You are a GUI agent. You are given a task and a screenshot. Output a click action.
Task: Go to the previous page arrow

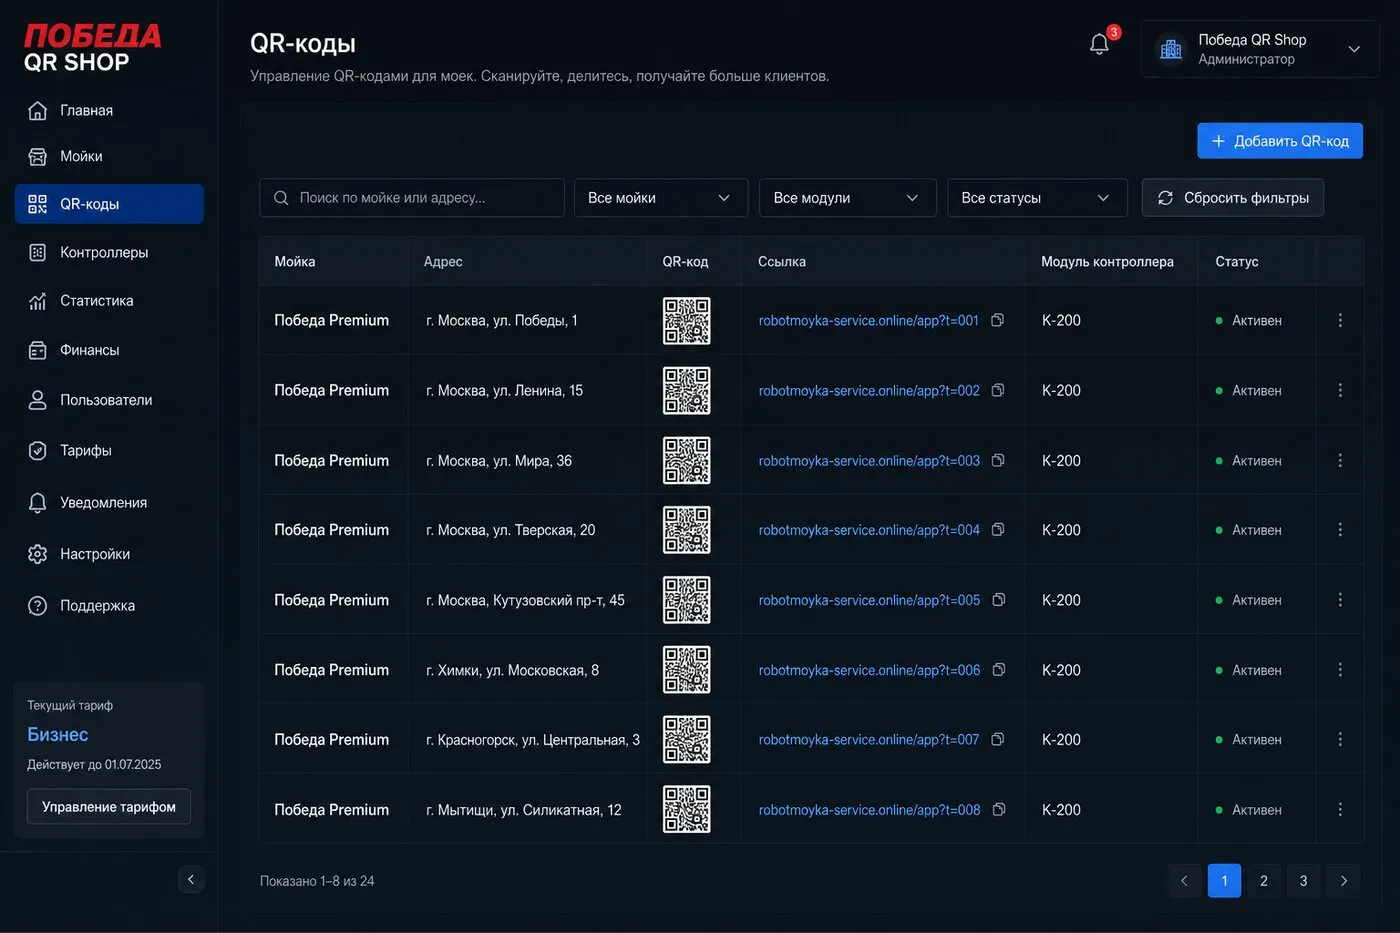pos(1184,881)
